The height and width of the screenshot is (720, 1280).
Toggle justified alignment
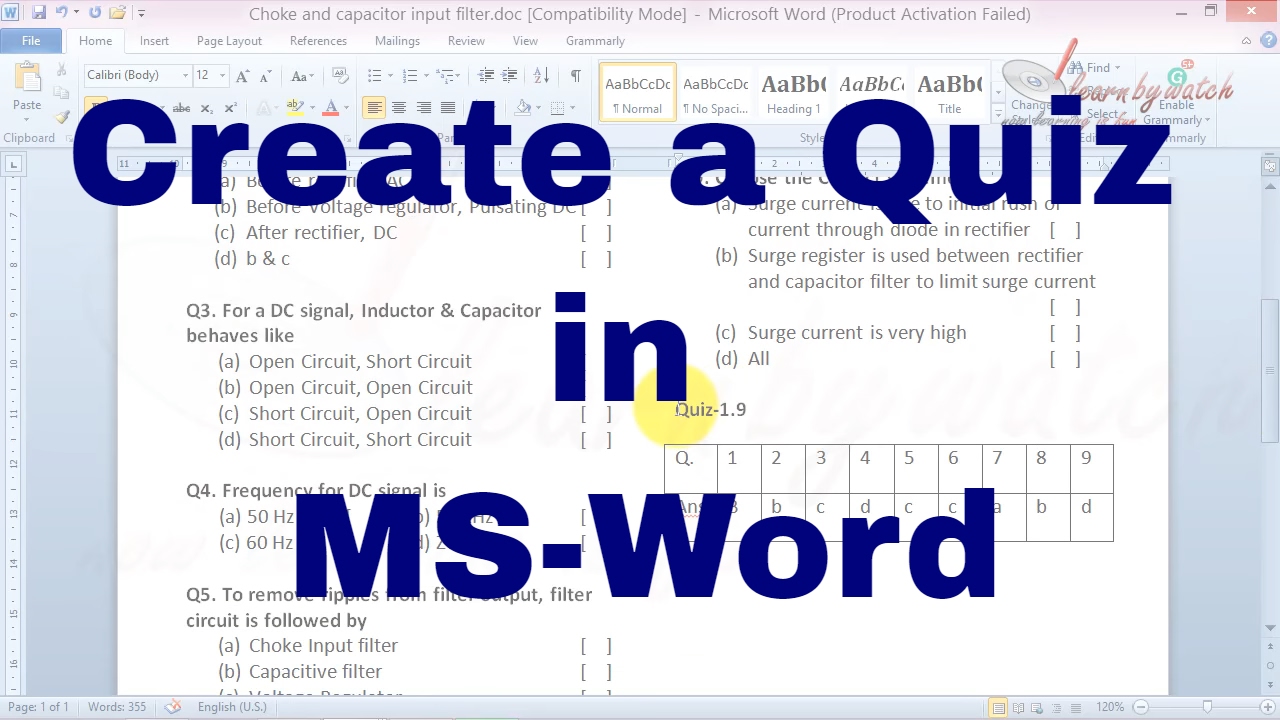click(x=448, y=108)
